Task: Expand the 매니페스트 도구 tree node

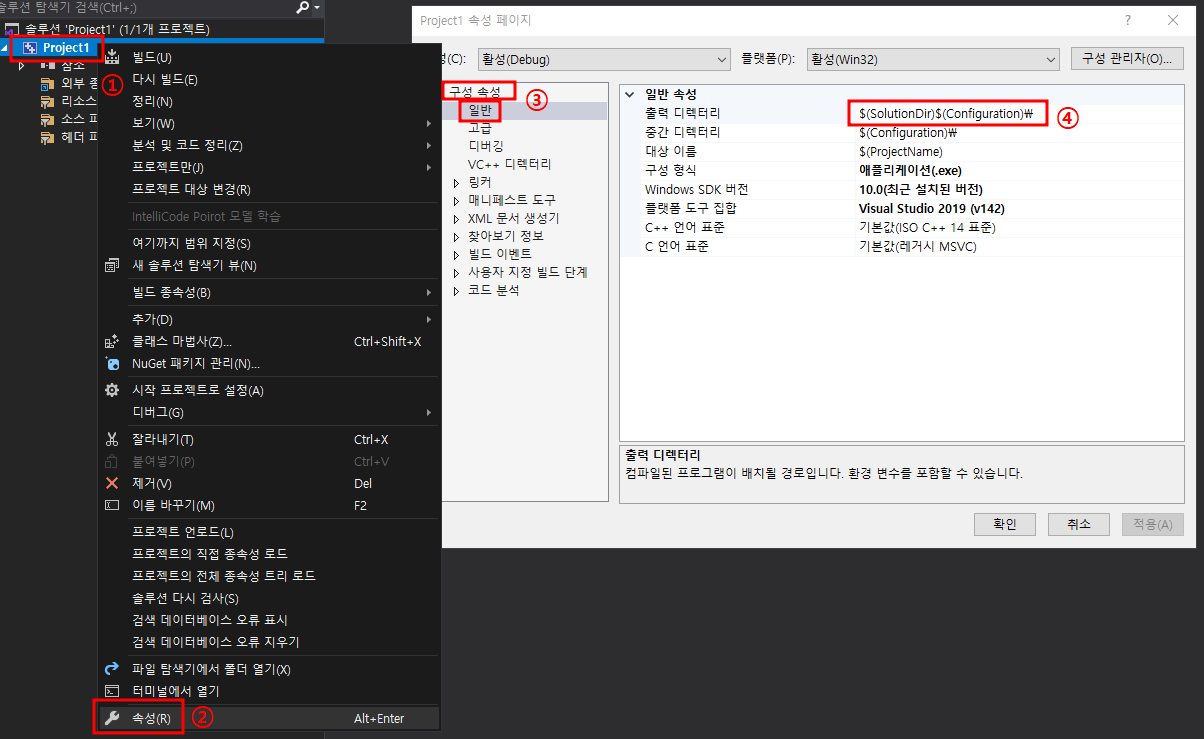Action: (x=457, y=200)
